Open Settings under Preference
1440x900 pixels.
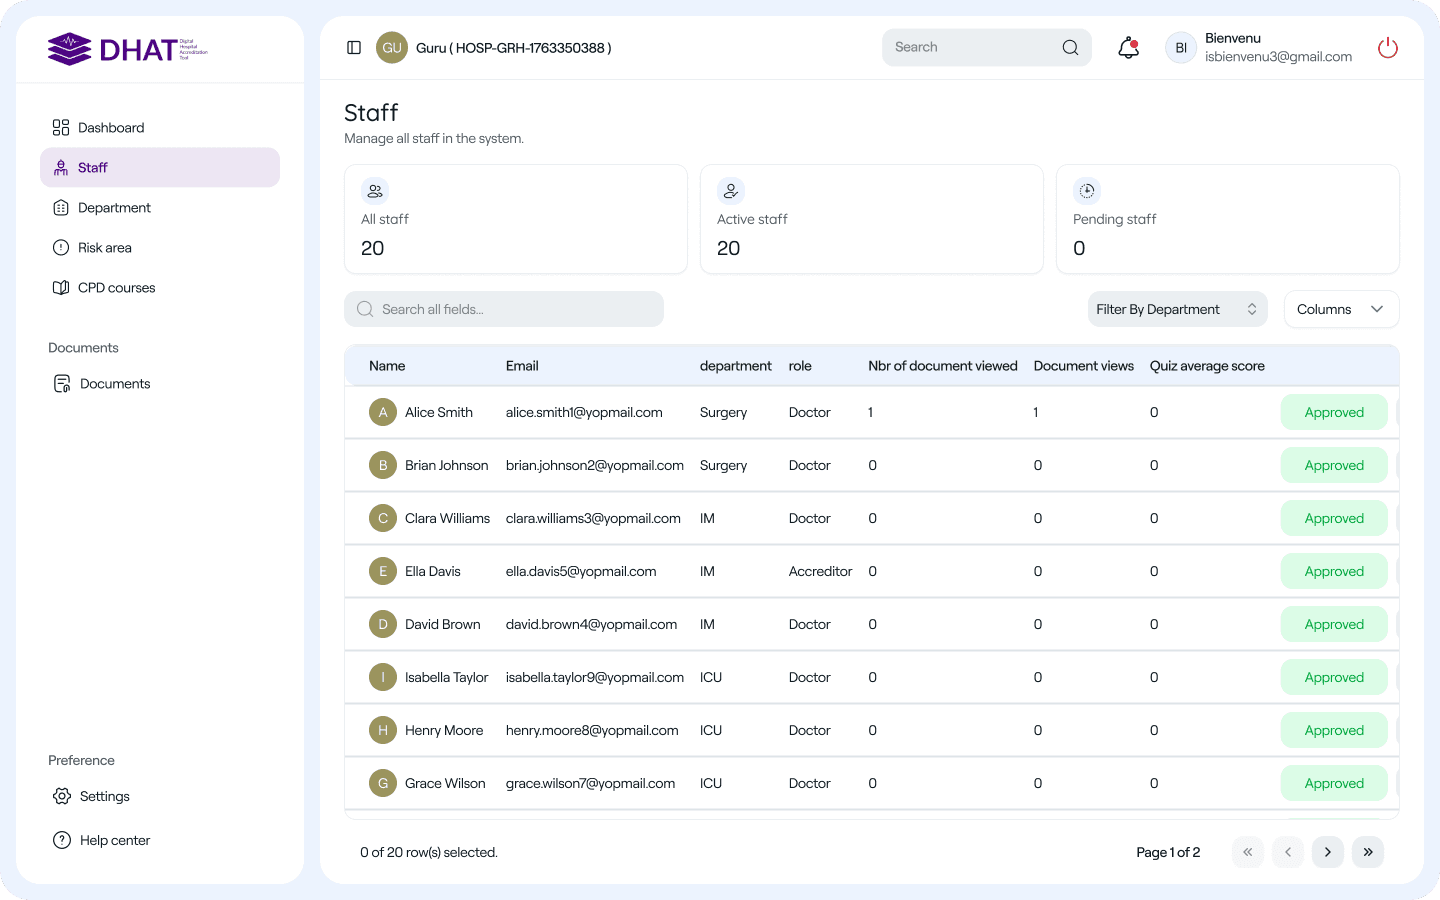104,797
